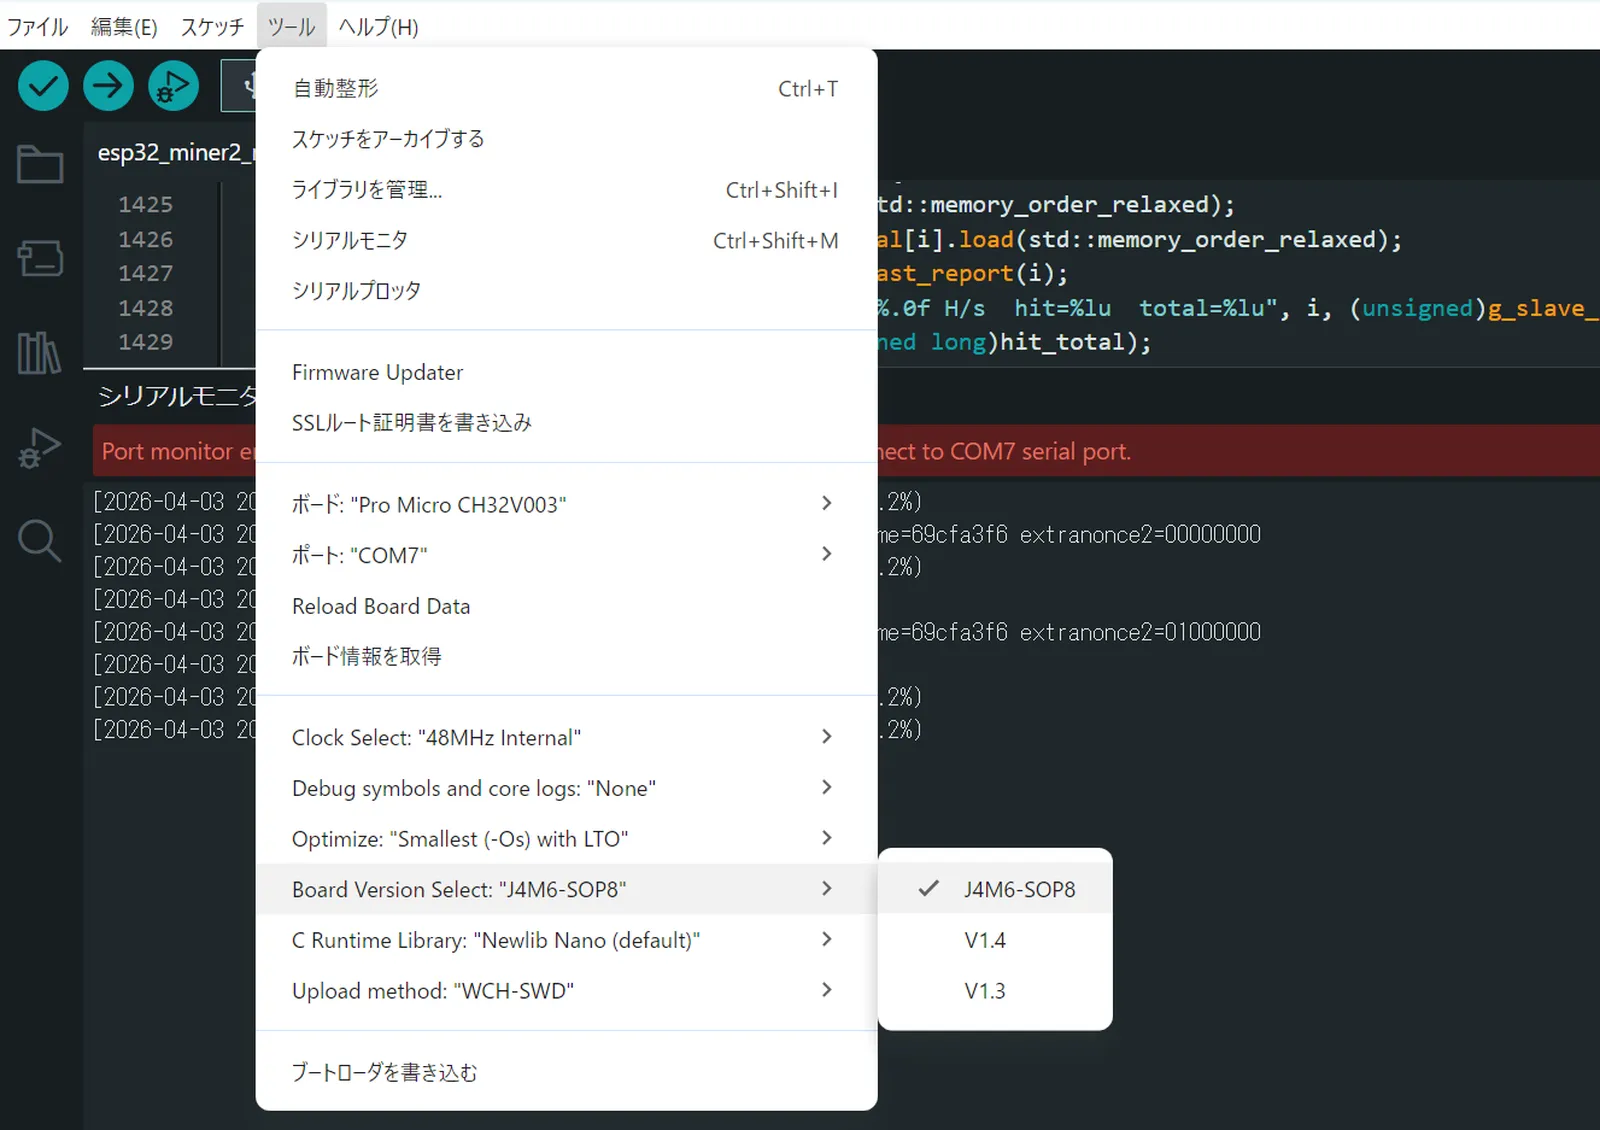The image size is (1600, 1130).
Task: Click Firmware Updater menu entry
Action: tap(377, 373)
